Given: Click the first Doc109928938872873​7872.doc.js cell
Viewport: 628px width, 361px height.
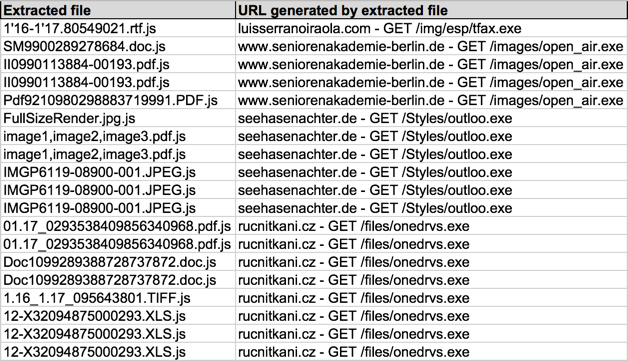Looking at the screenshot, I should coord(118,262).
